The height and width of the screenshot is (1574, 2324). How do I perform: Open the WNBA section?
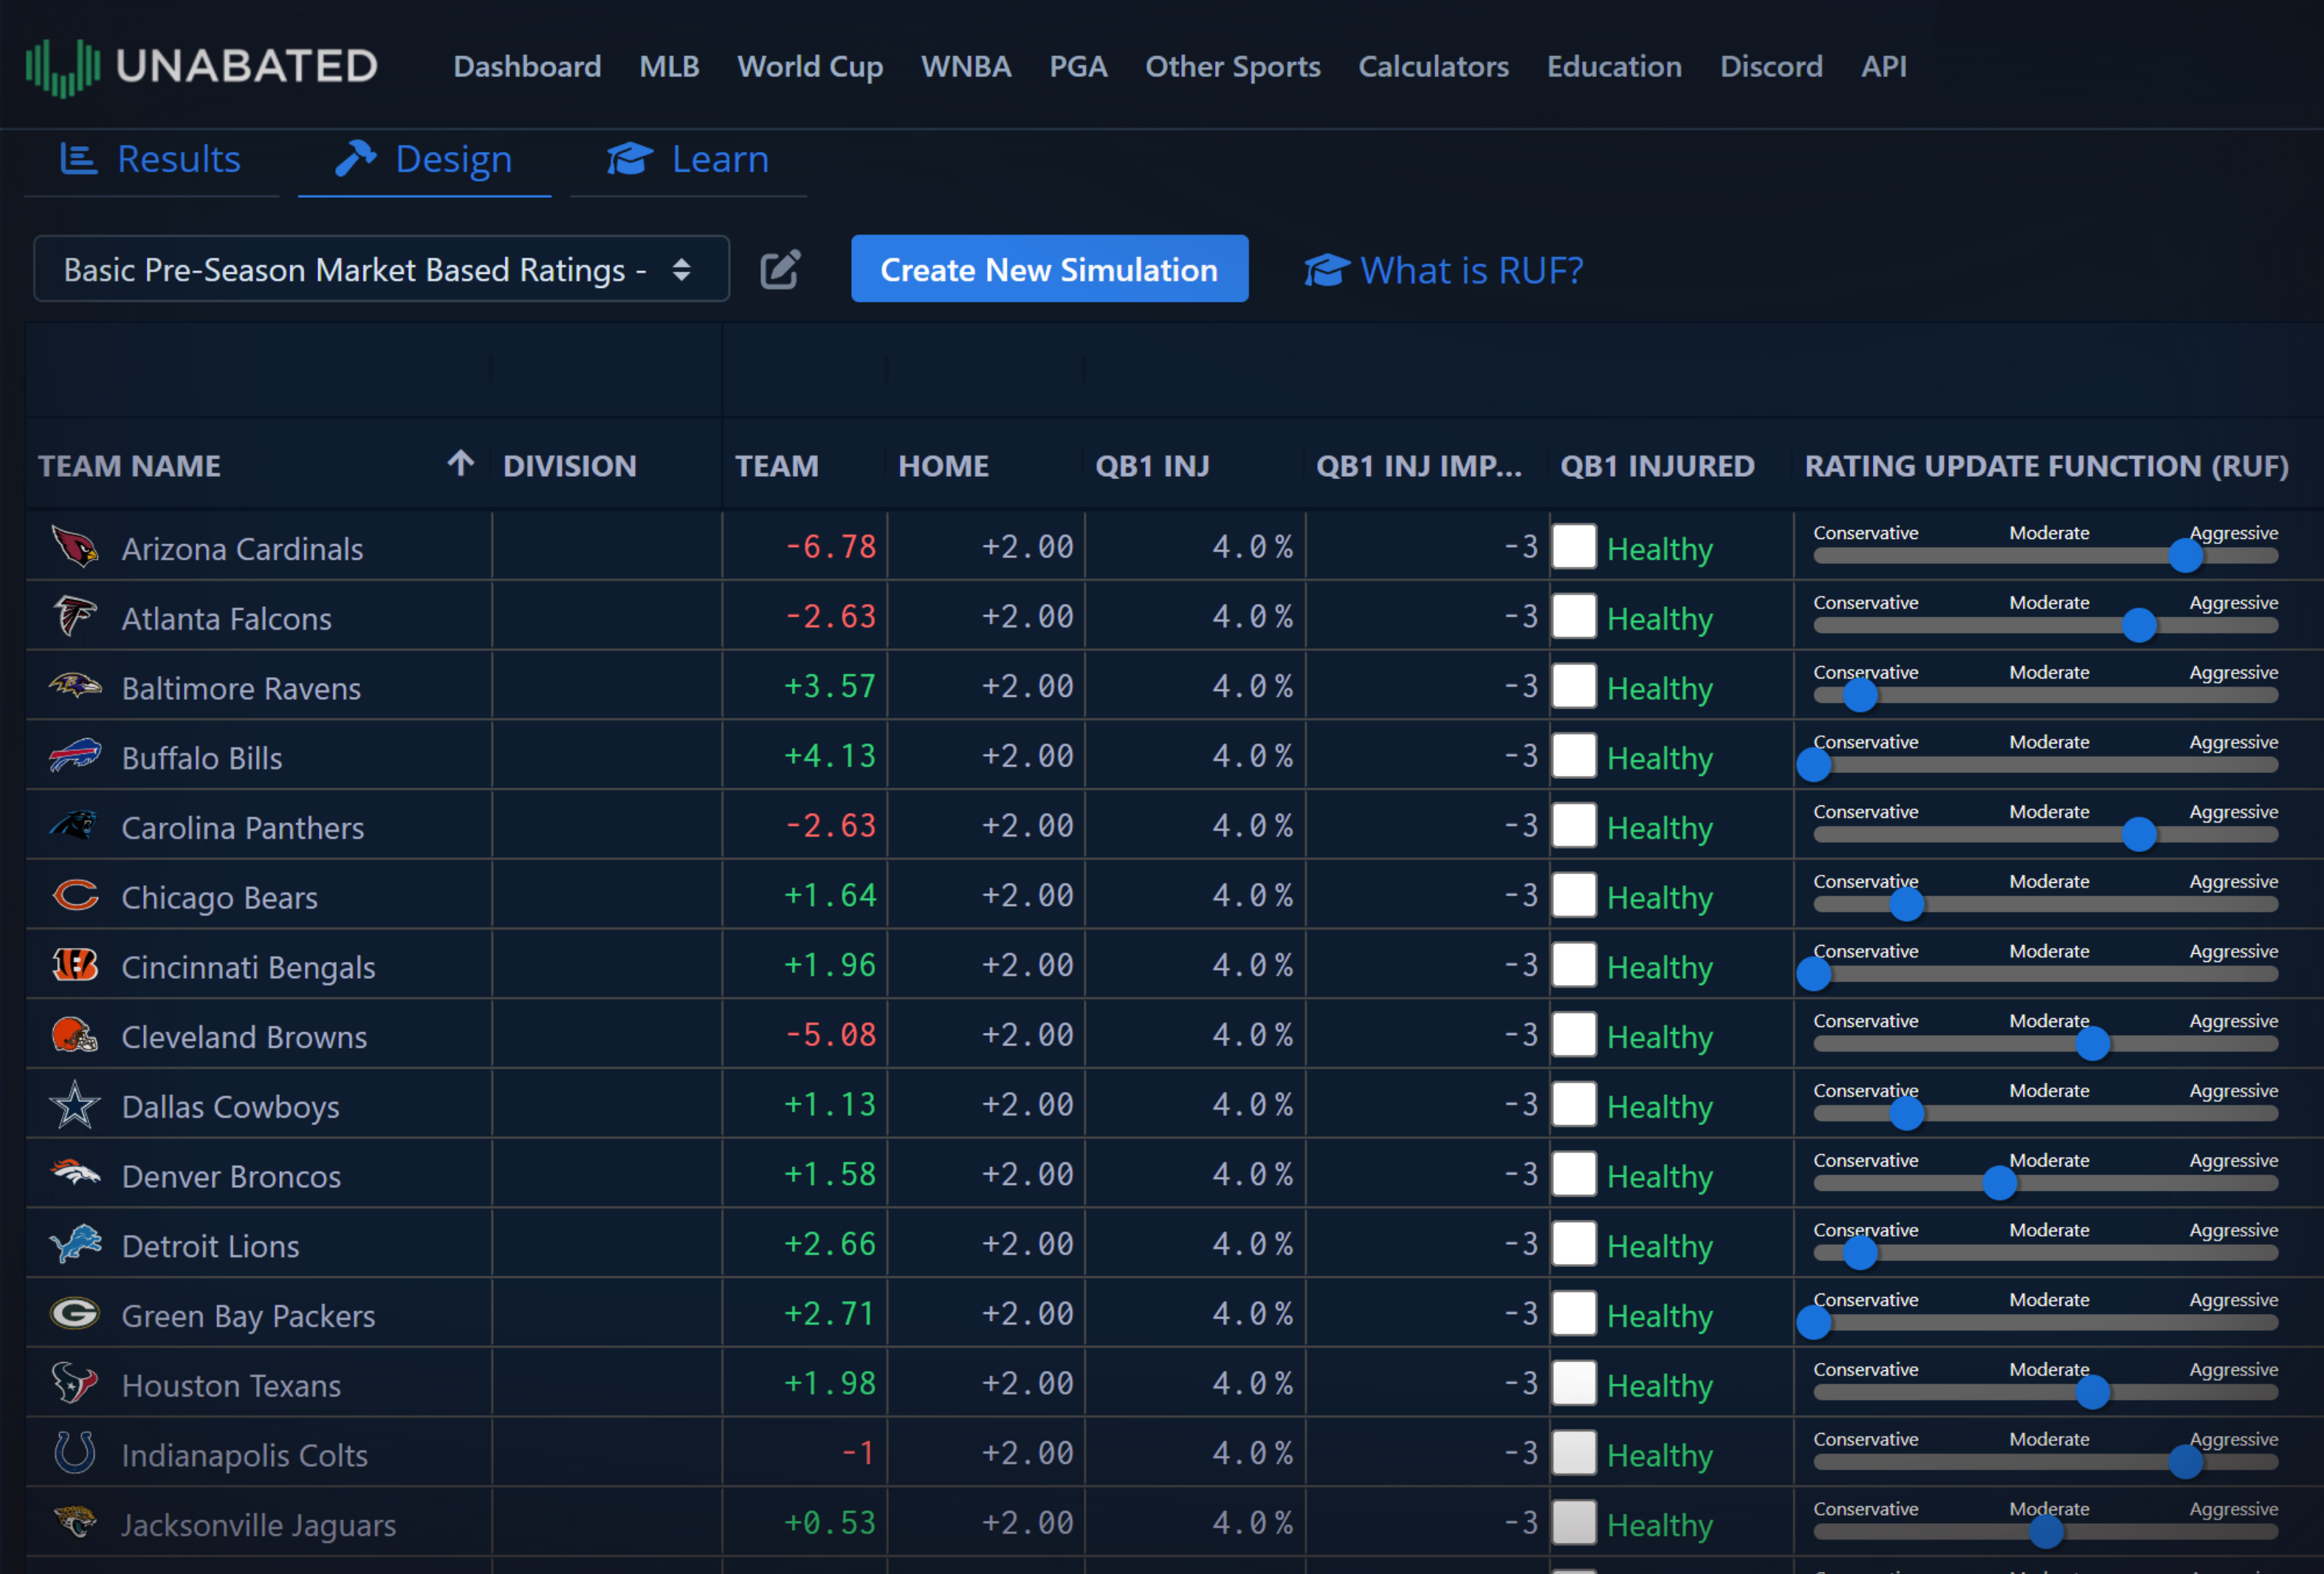[966, 66]
